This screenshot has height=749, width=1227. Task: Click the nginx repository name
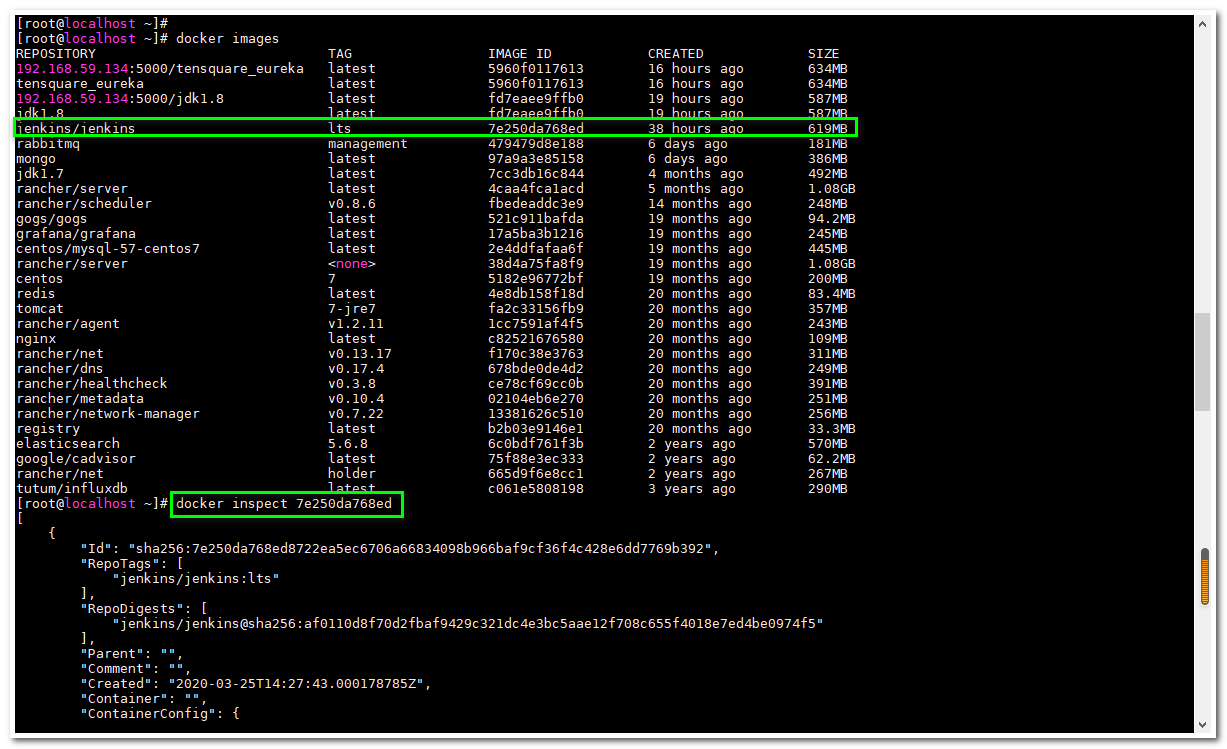pos(36,338)
